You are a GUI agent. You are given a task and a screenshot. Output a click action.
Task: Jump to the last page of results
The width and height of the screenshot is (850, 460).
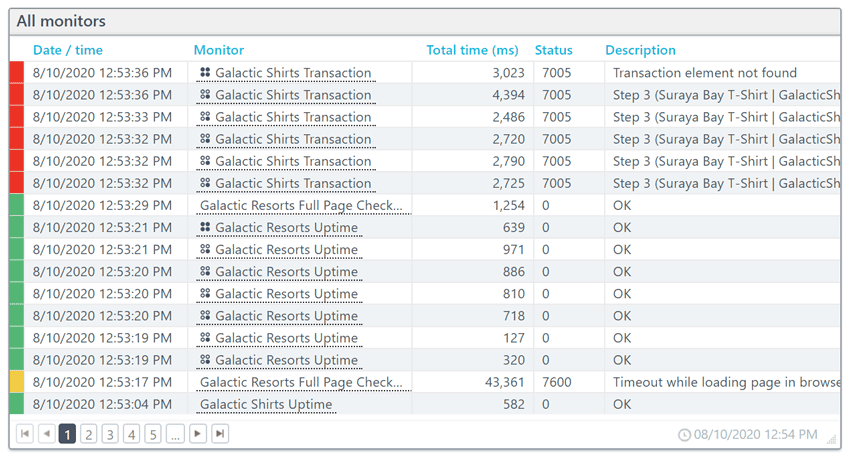point(220,433)
